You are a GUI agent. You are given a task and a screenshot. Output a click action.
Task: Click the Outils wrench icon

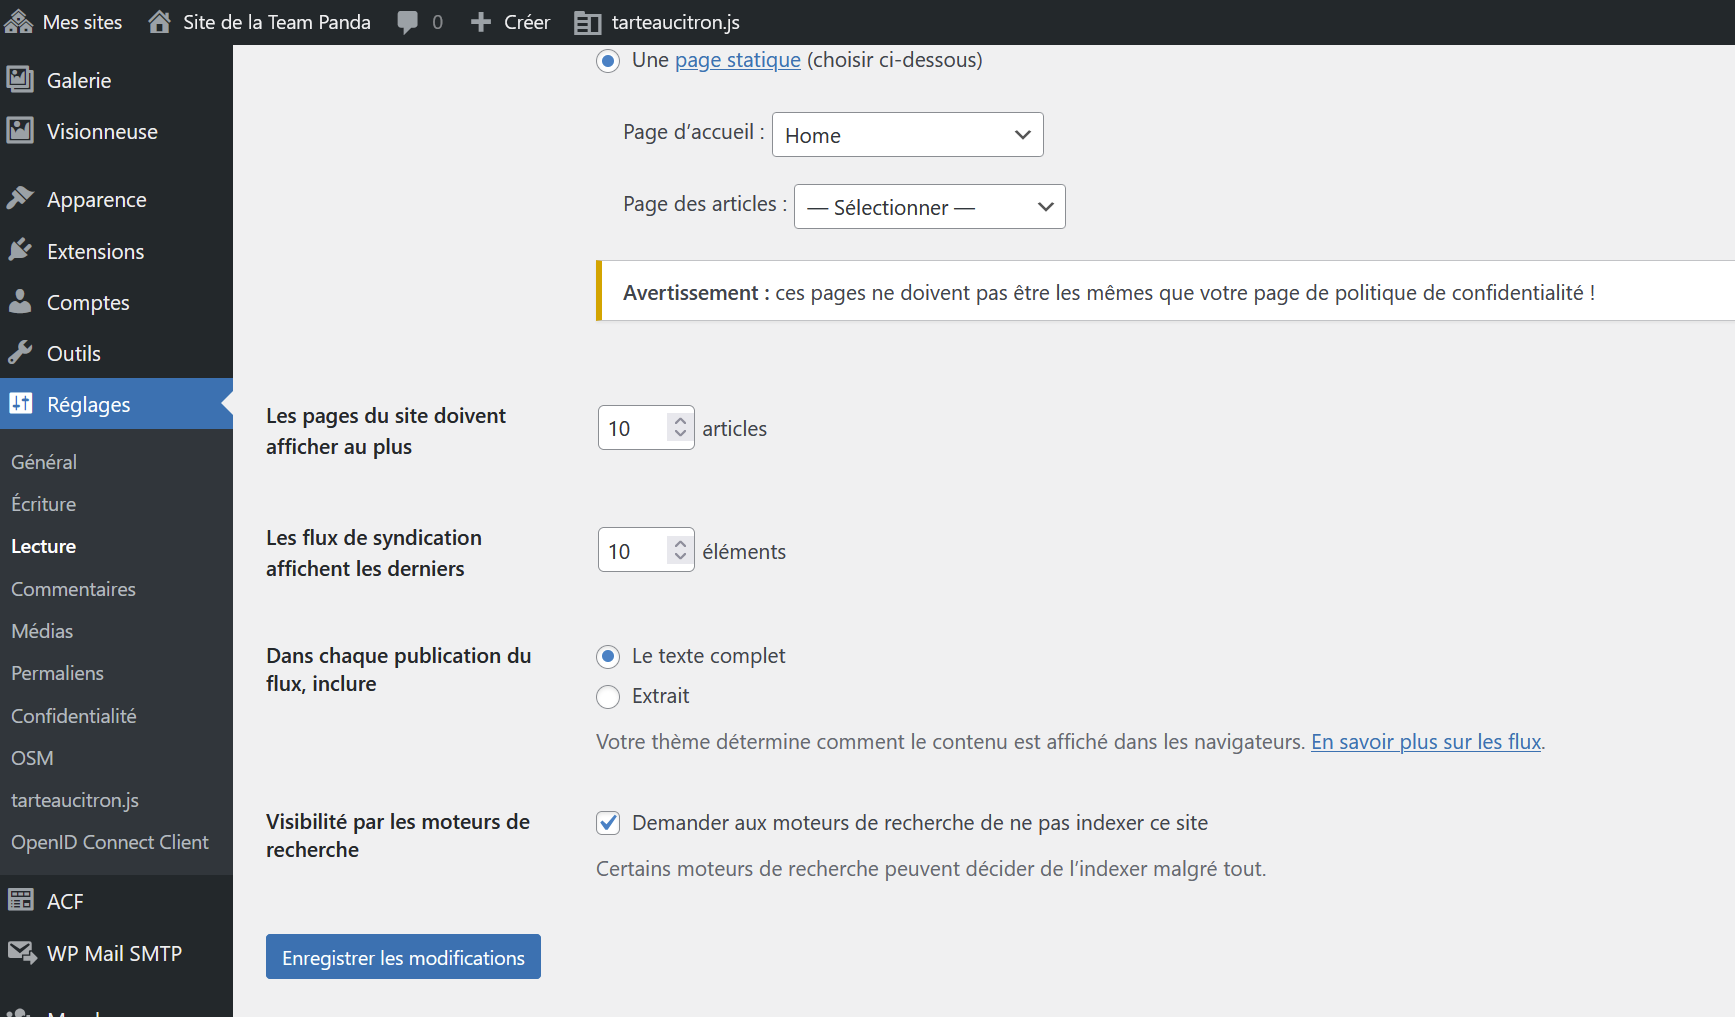point(20,353)
